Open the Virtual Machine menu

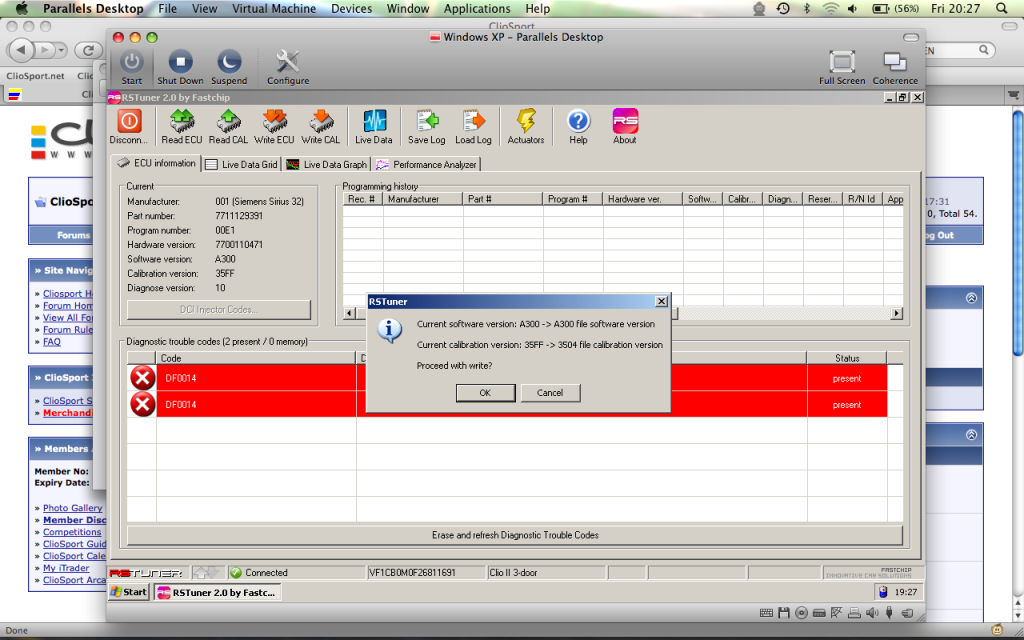[x=276, y=9]
